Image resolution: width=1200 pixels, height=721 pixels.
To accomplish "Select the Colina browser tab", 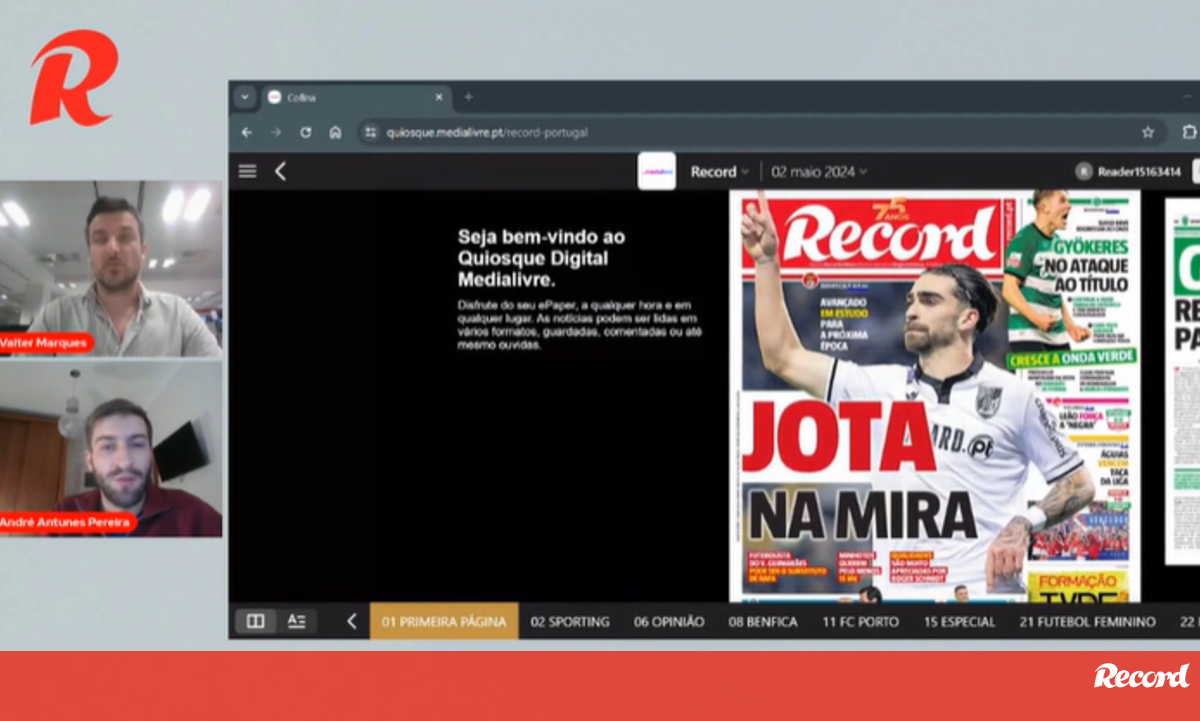I will tap(356, 97).
